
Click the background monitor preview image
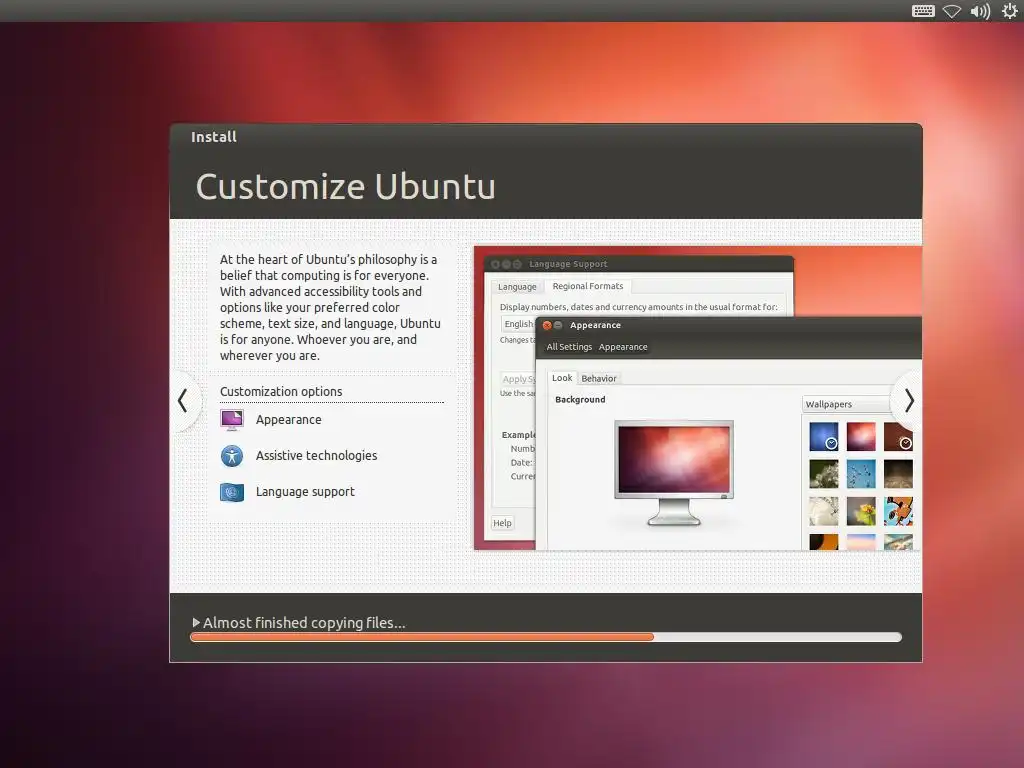(674, 473)
